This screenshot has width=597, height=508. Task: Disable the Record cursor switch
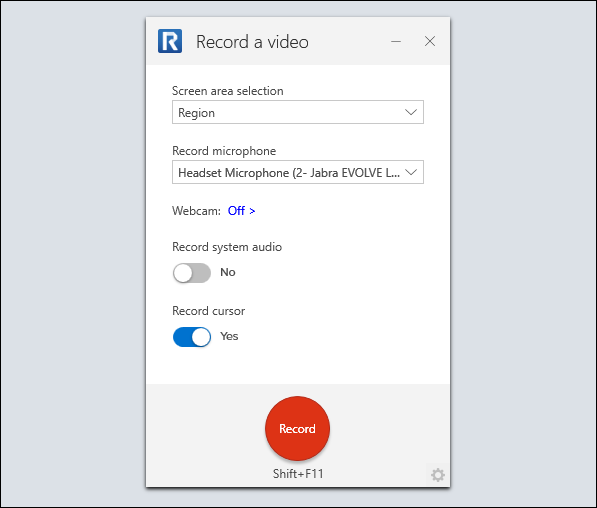pyautogui.click(x=192, y=337)
